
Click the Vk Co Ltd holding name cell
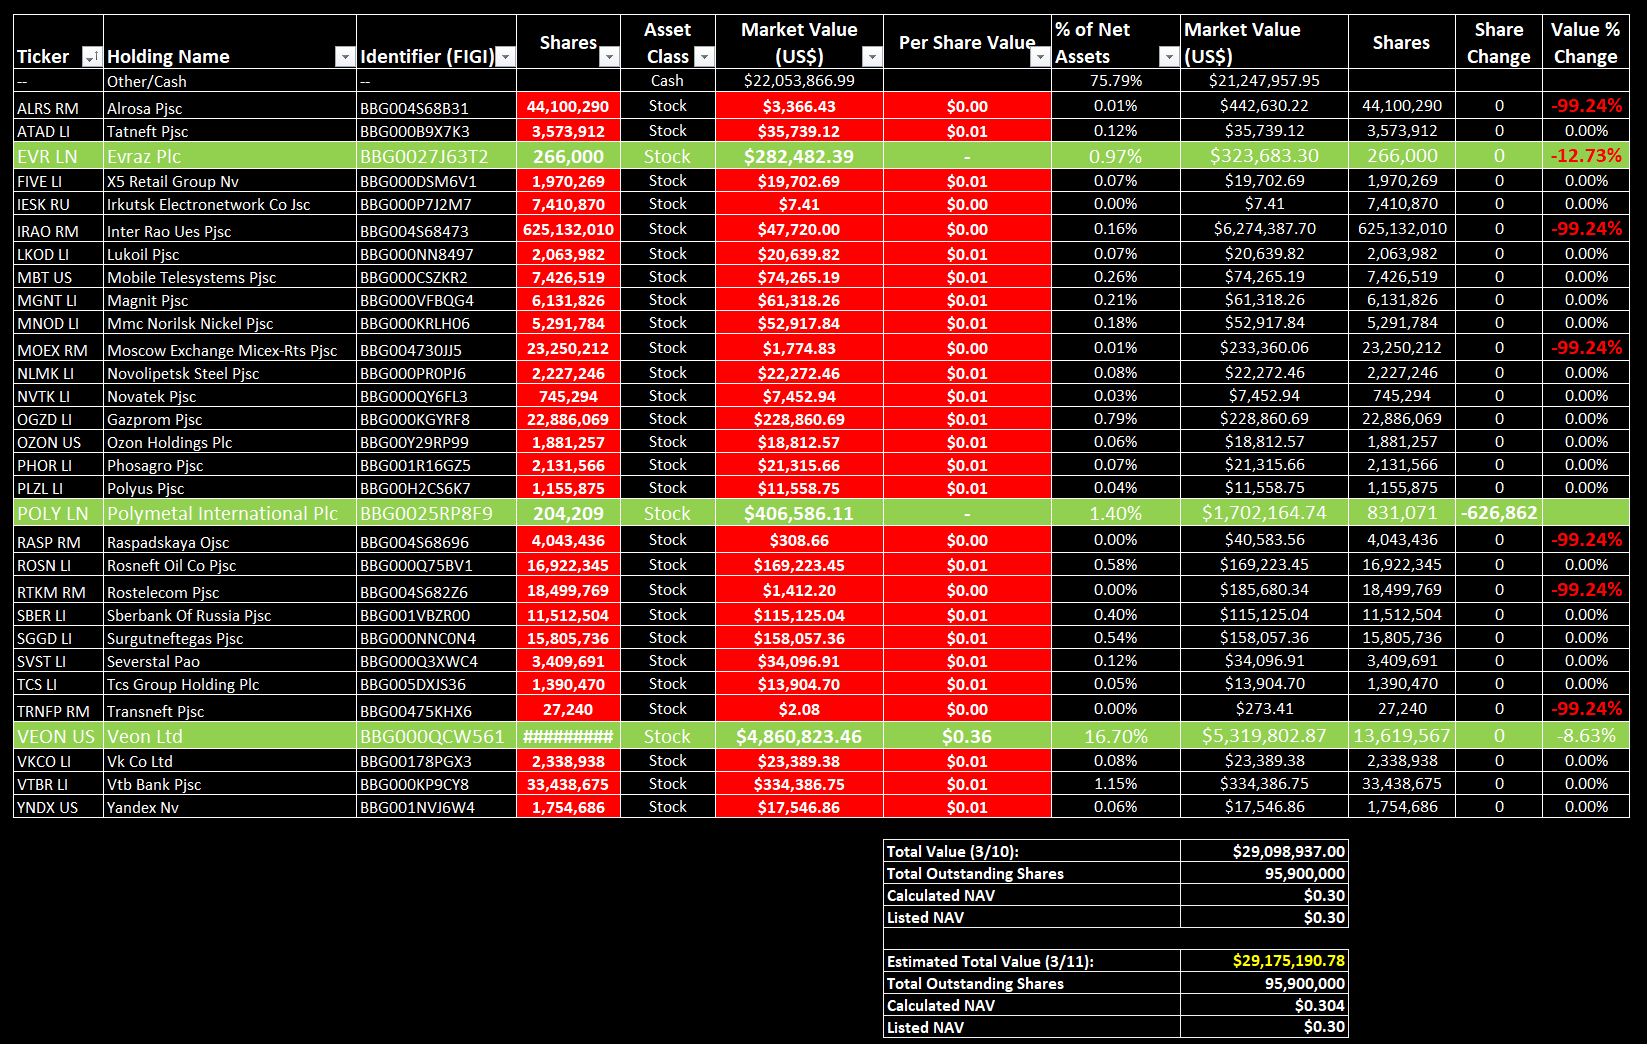[230, 761]
